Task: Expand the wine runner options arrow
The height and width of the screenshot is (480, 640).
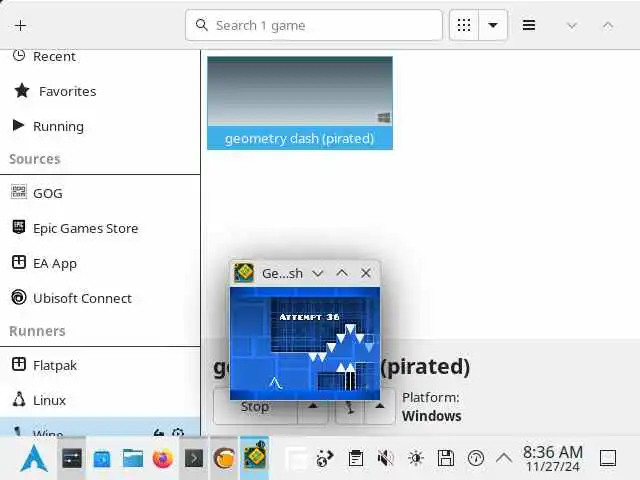Action: coord(380,407)
